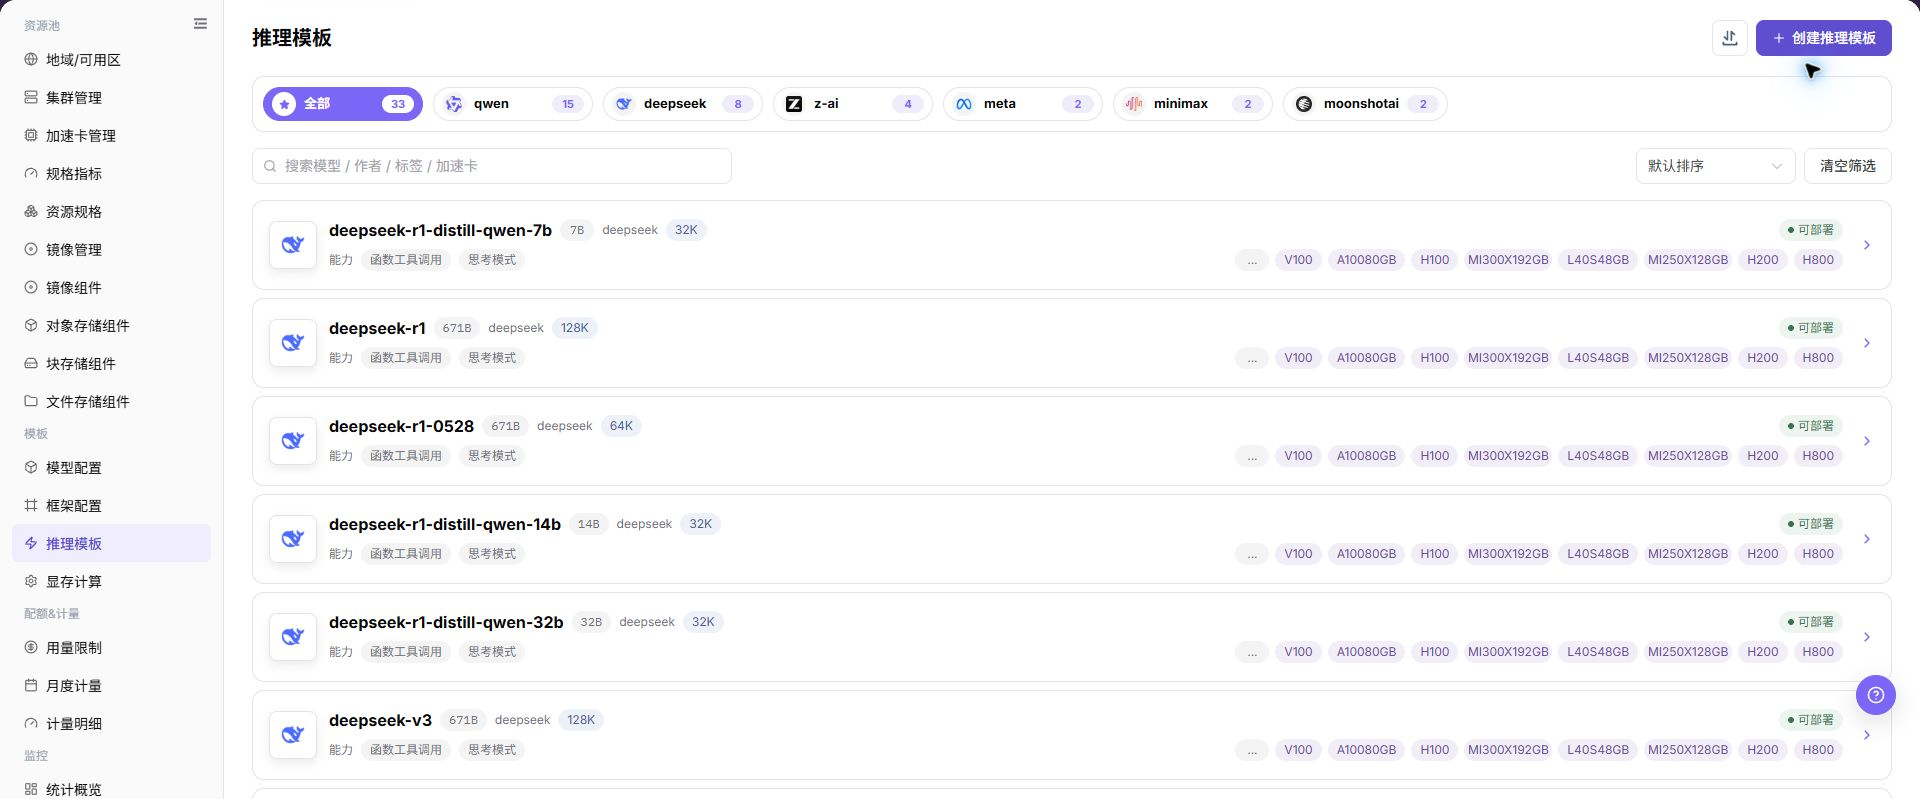This screenshot has height=799, width=1920.
Task: Click the box icon beside 模型配置
Action: tap(31, 468)
